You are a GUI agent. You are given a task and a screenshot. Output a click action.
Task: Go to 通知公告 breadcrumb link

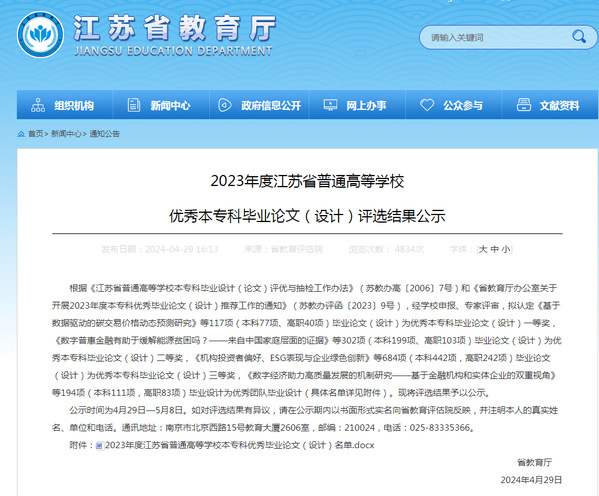104,134
